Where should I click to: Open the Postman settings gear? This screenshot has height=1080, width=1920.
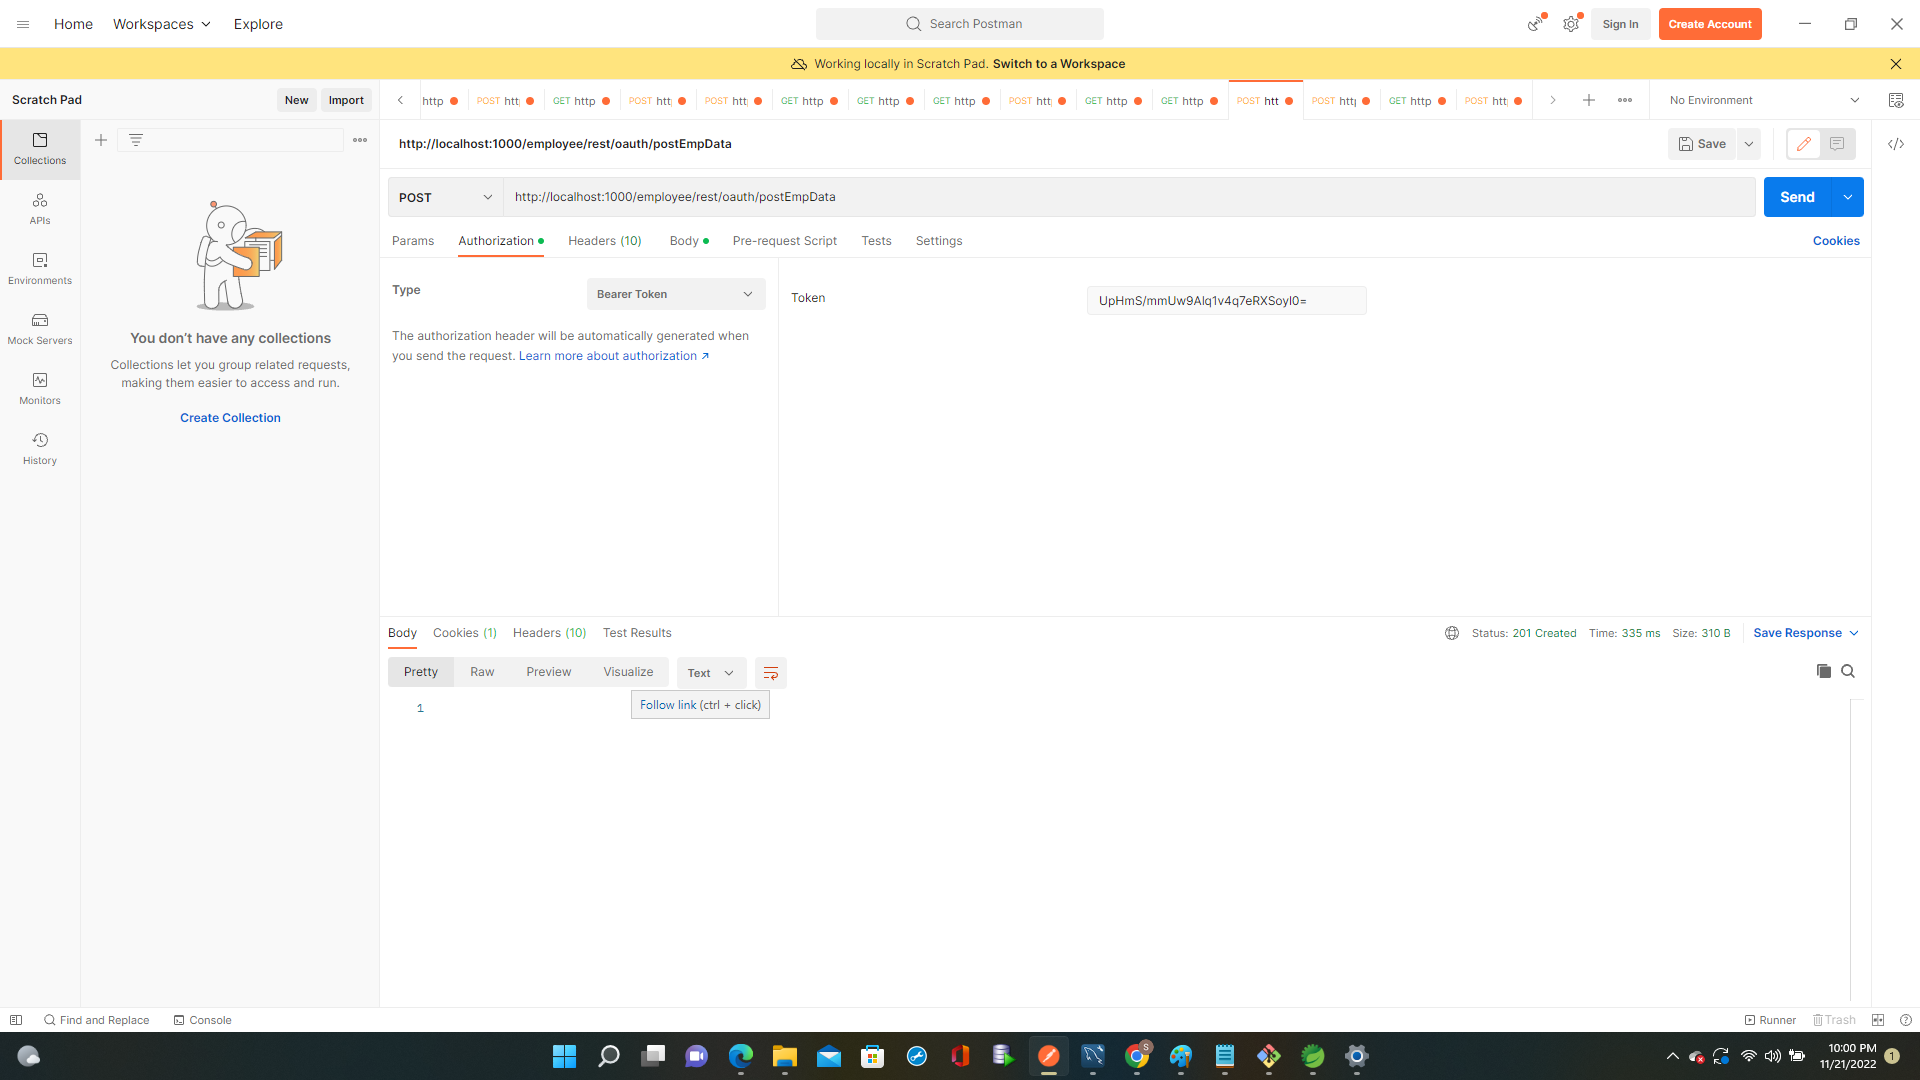click(1571, 23)
